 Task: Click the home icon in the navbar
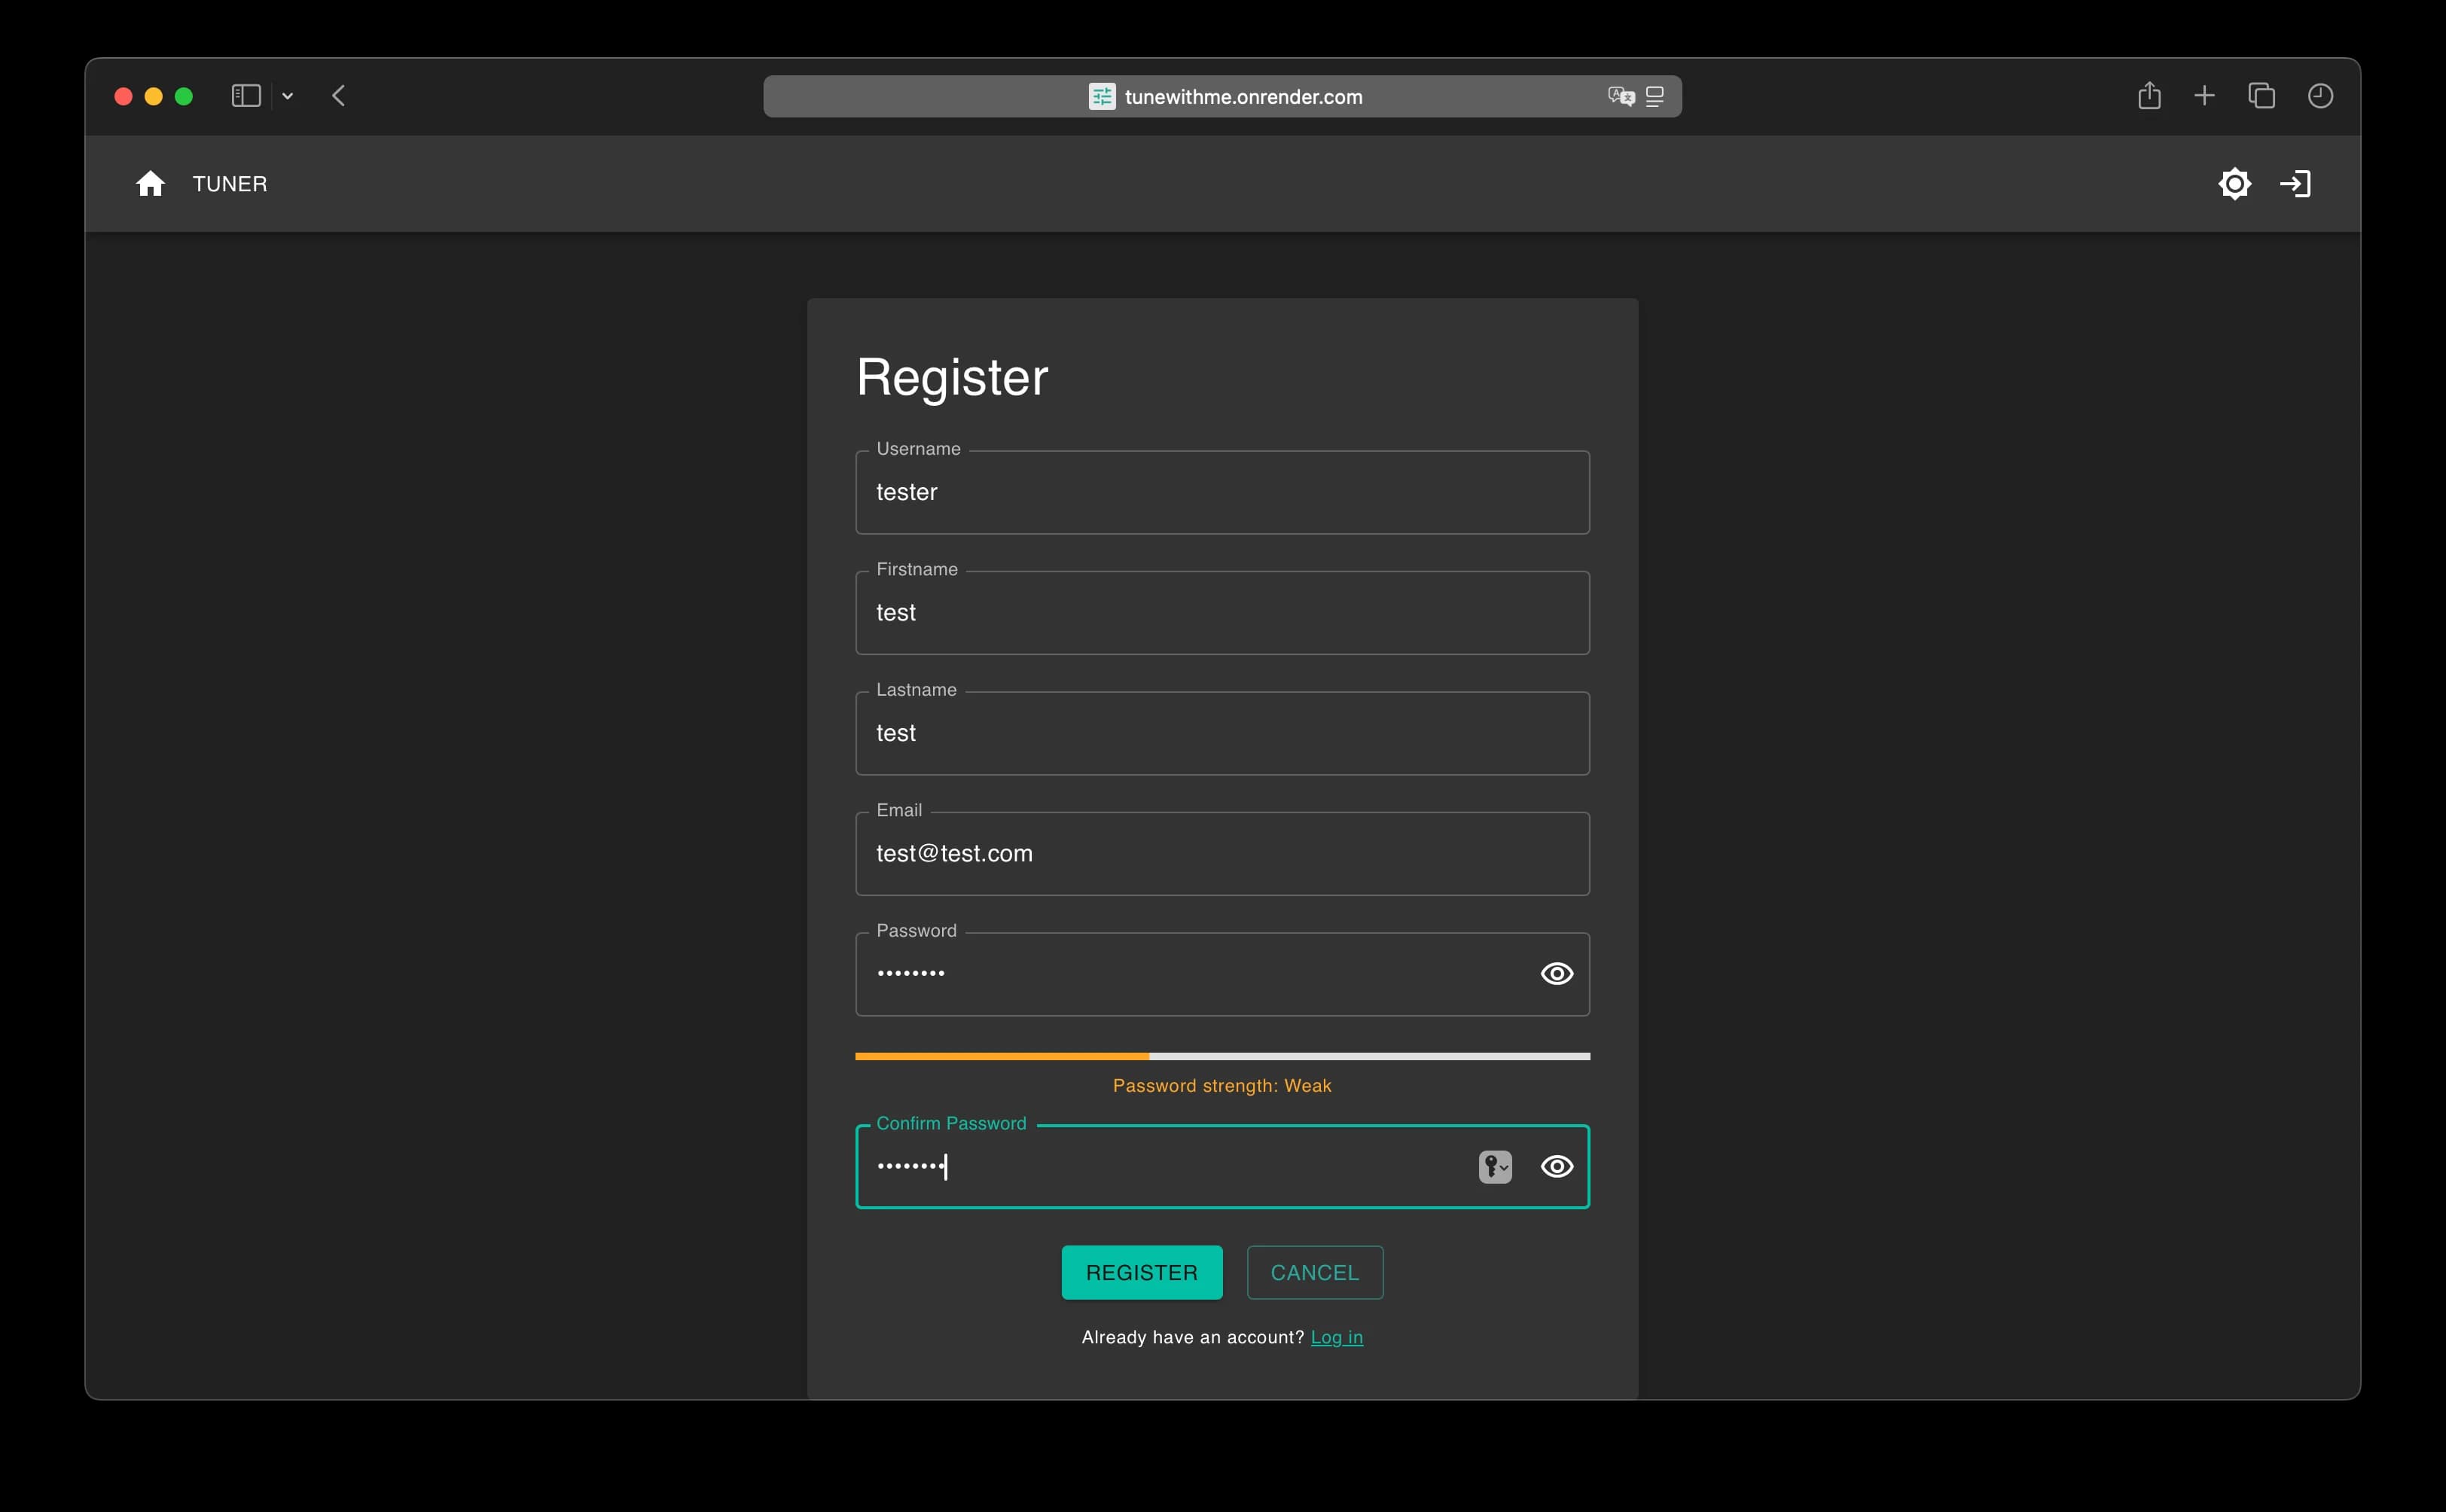[150, 183]
